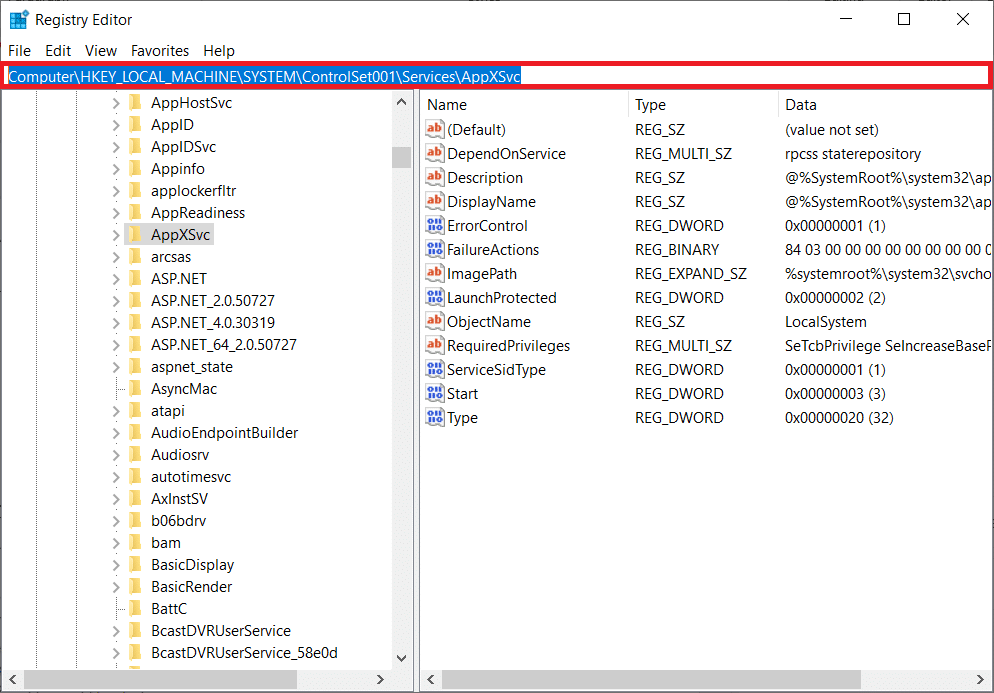Expand the AppXSvc key
The width and height of the screenshot is (994, 693).
tap(115, 235)
